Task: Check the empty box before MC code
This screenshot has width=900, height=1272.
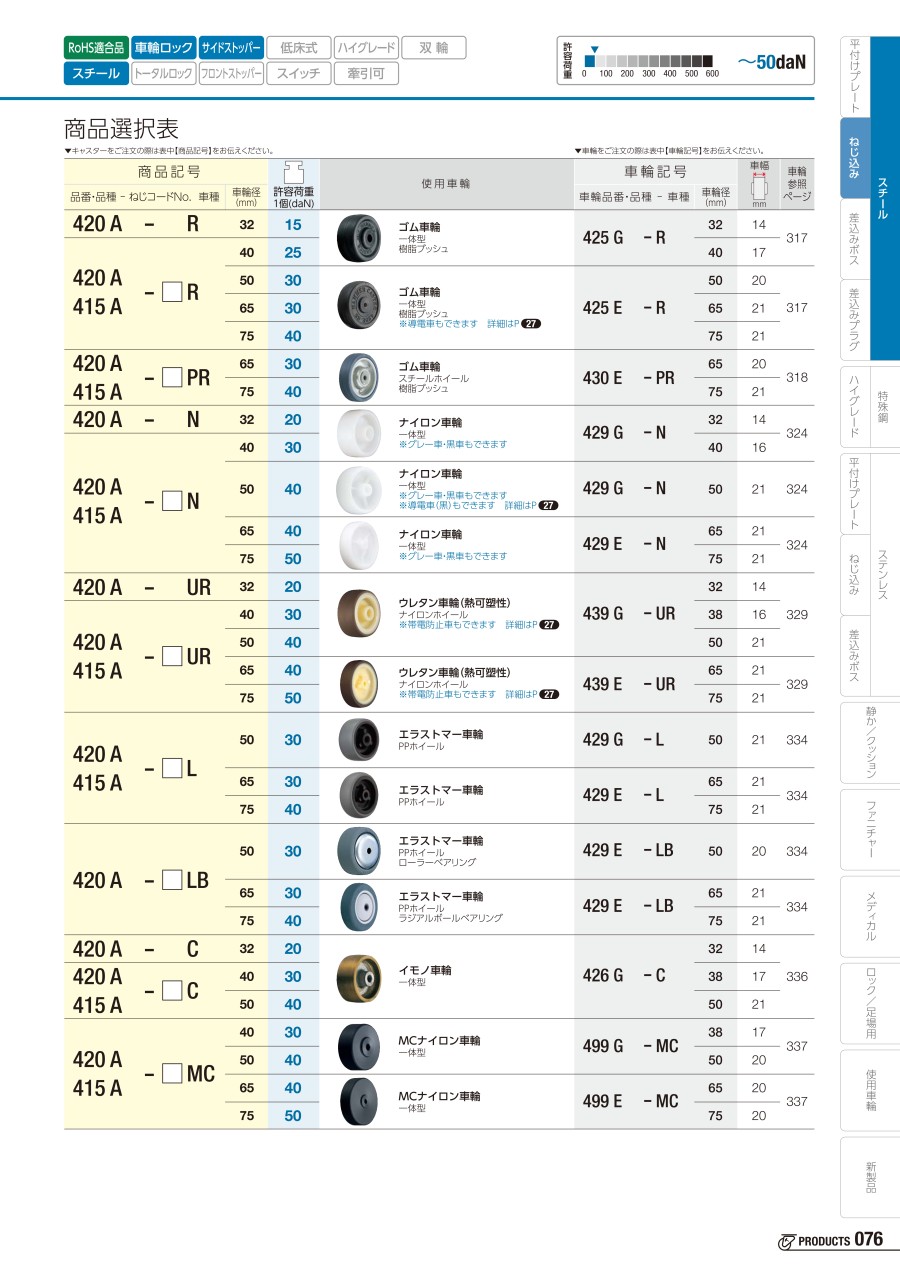Action: pos(172,1073)
